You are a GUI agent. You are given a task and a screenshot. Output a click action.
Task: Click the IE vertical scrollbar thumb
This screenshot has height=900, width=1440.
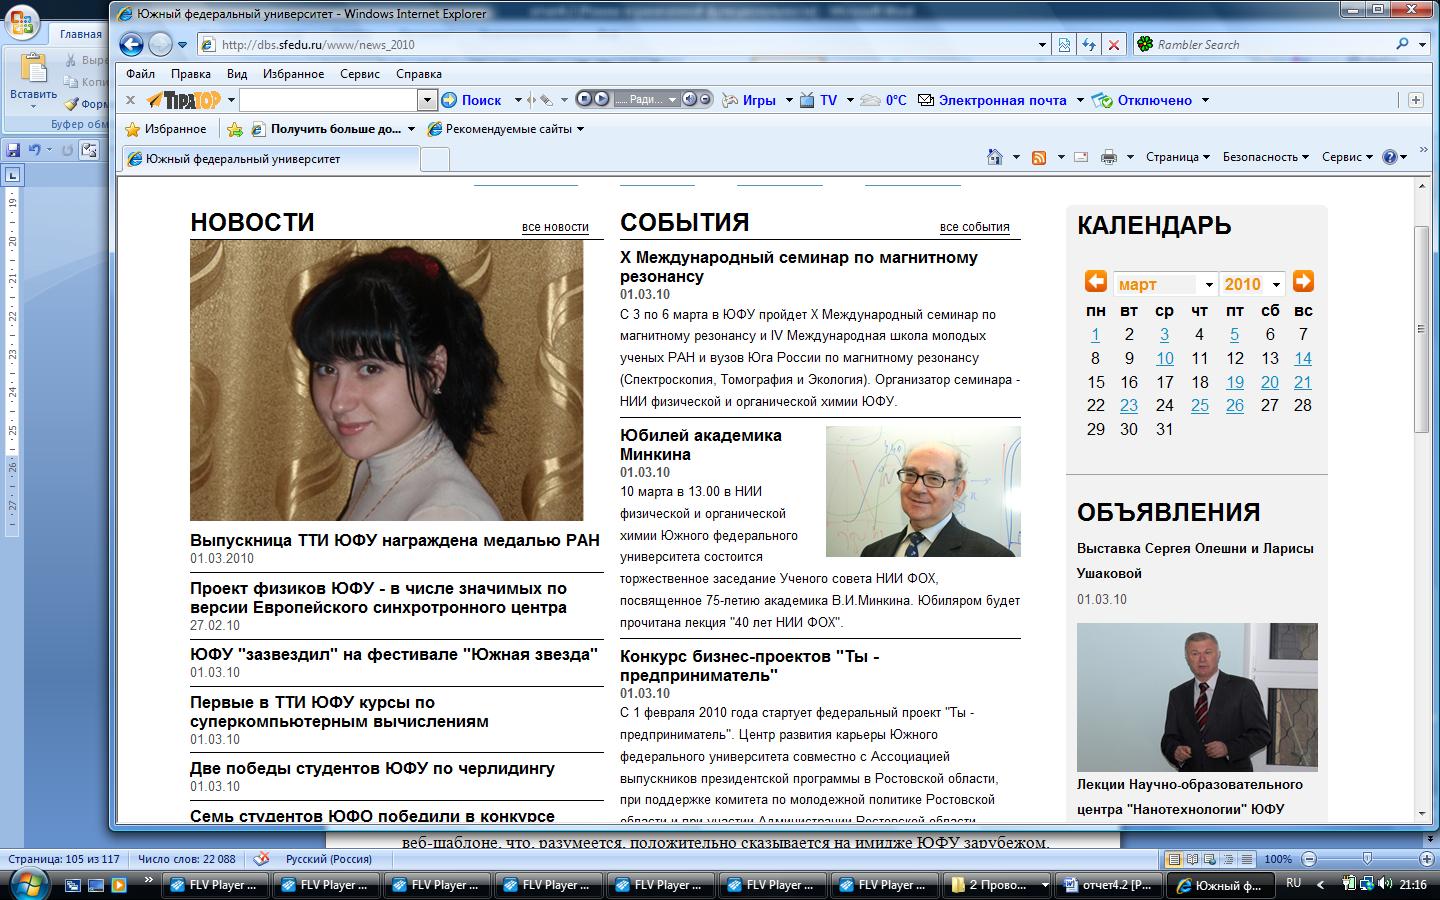(x=1421, y=329)
